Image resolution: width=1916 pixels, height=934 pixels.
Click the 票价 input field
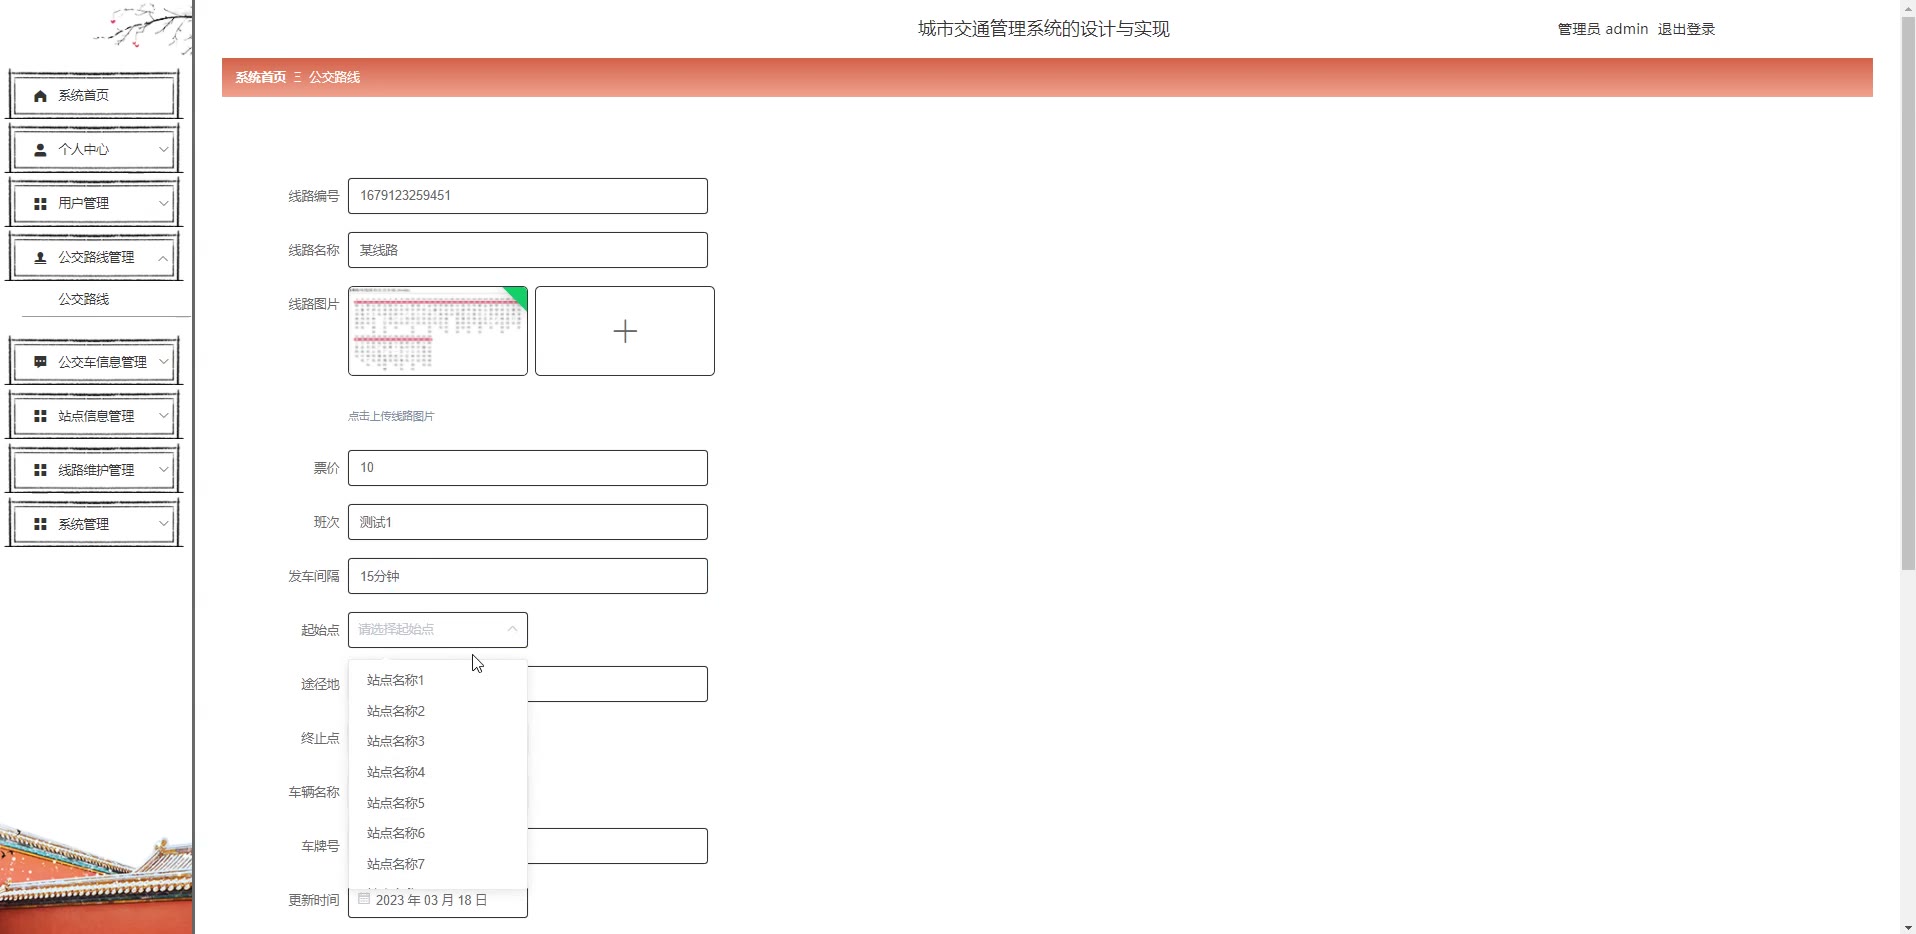coord(528,468)
